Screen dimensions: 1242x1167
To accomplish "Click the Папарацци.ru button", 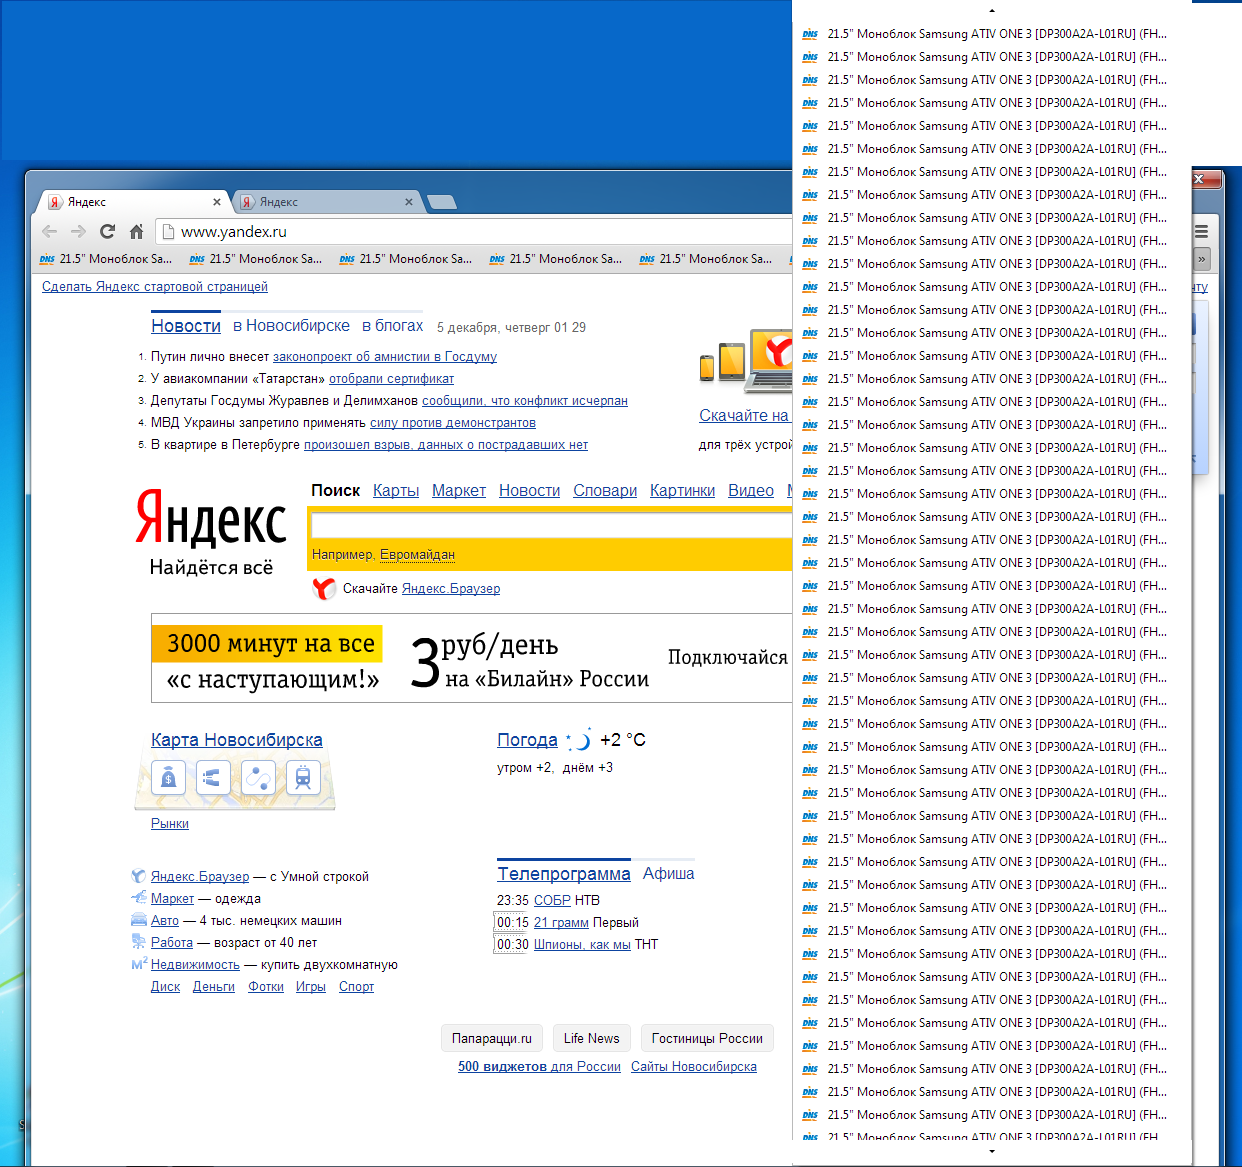I will [x=492, y=1038].
